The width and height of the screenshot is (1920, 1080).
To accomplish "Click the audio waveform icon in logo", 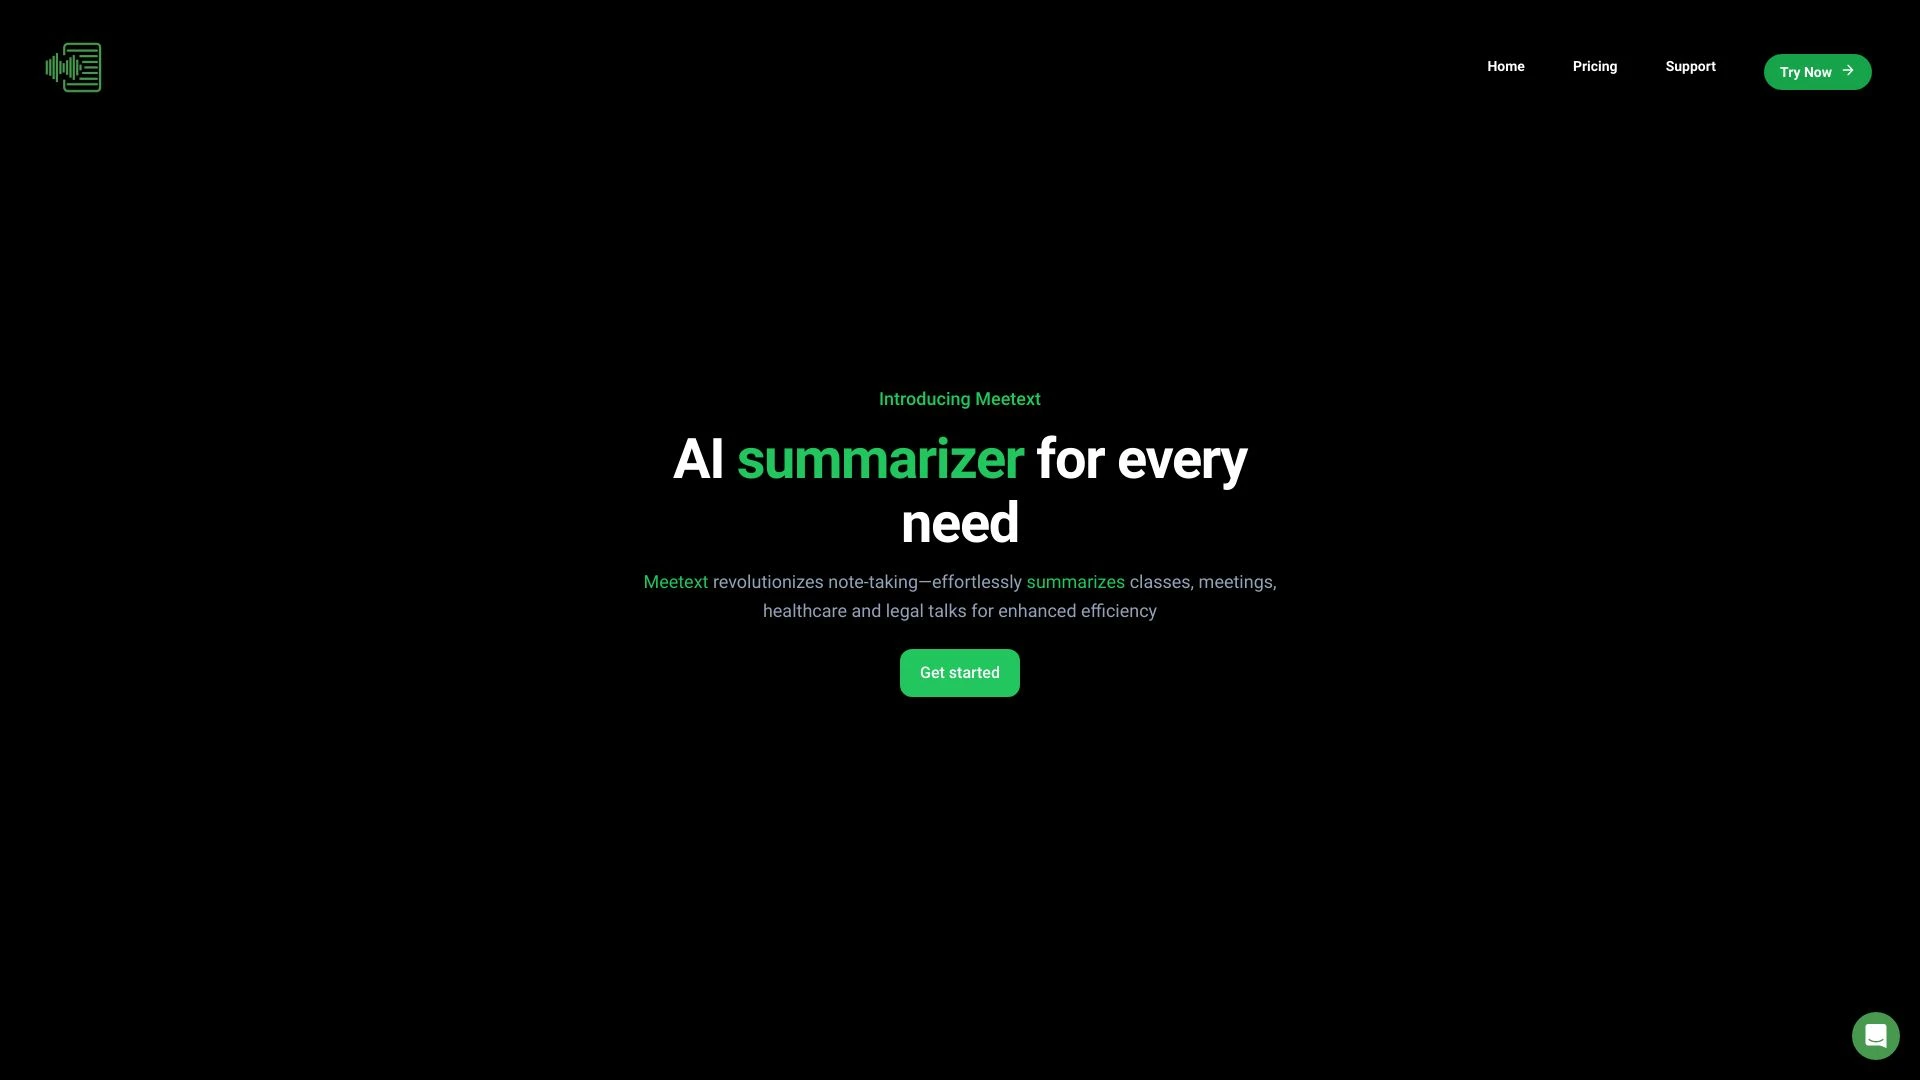I will click(55, 66).
